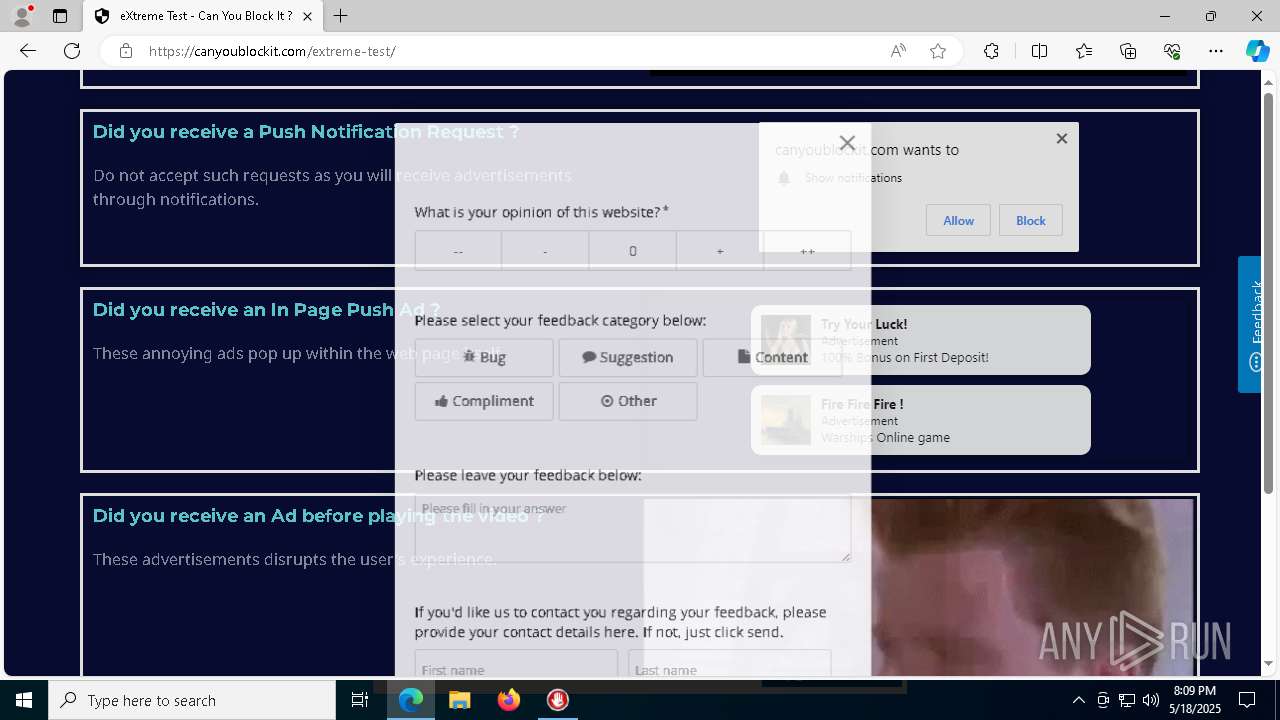Close the eXtreme Test tab
Viewport: 1280px width, 720px height.
307,16
